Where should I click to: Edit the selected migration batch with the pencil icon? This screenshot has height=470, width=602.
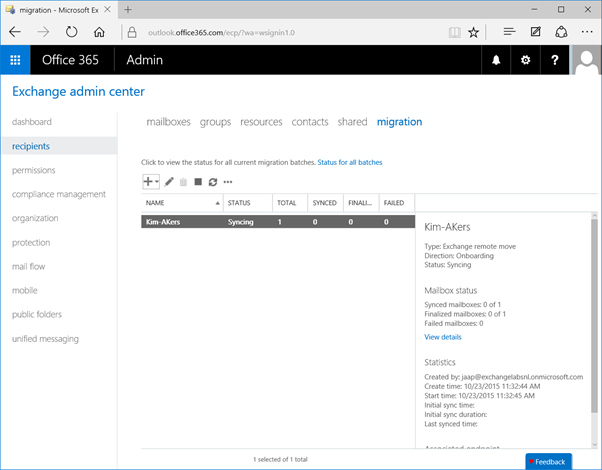(x=169, y=182)
